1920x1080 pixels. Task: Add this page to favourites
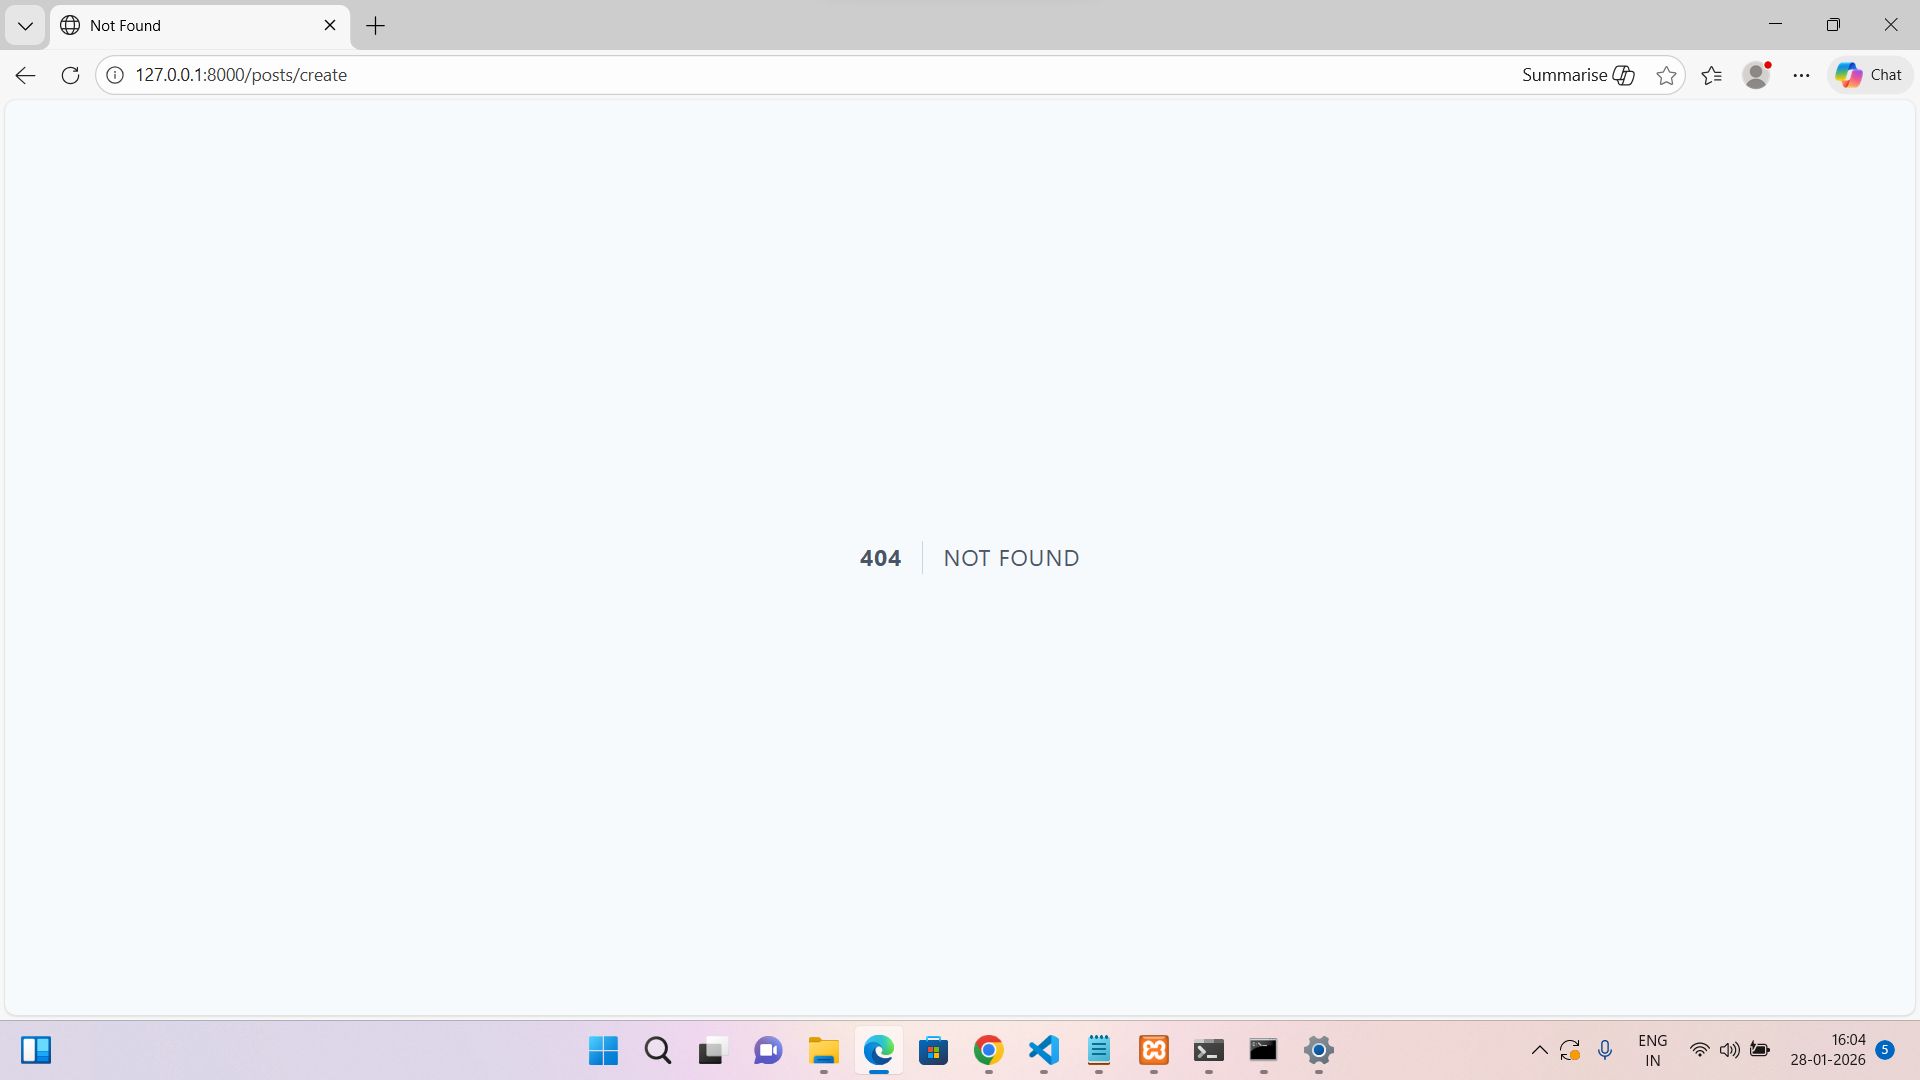1666,75
